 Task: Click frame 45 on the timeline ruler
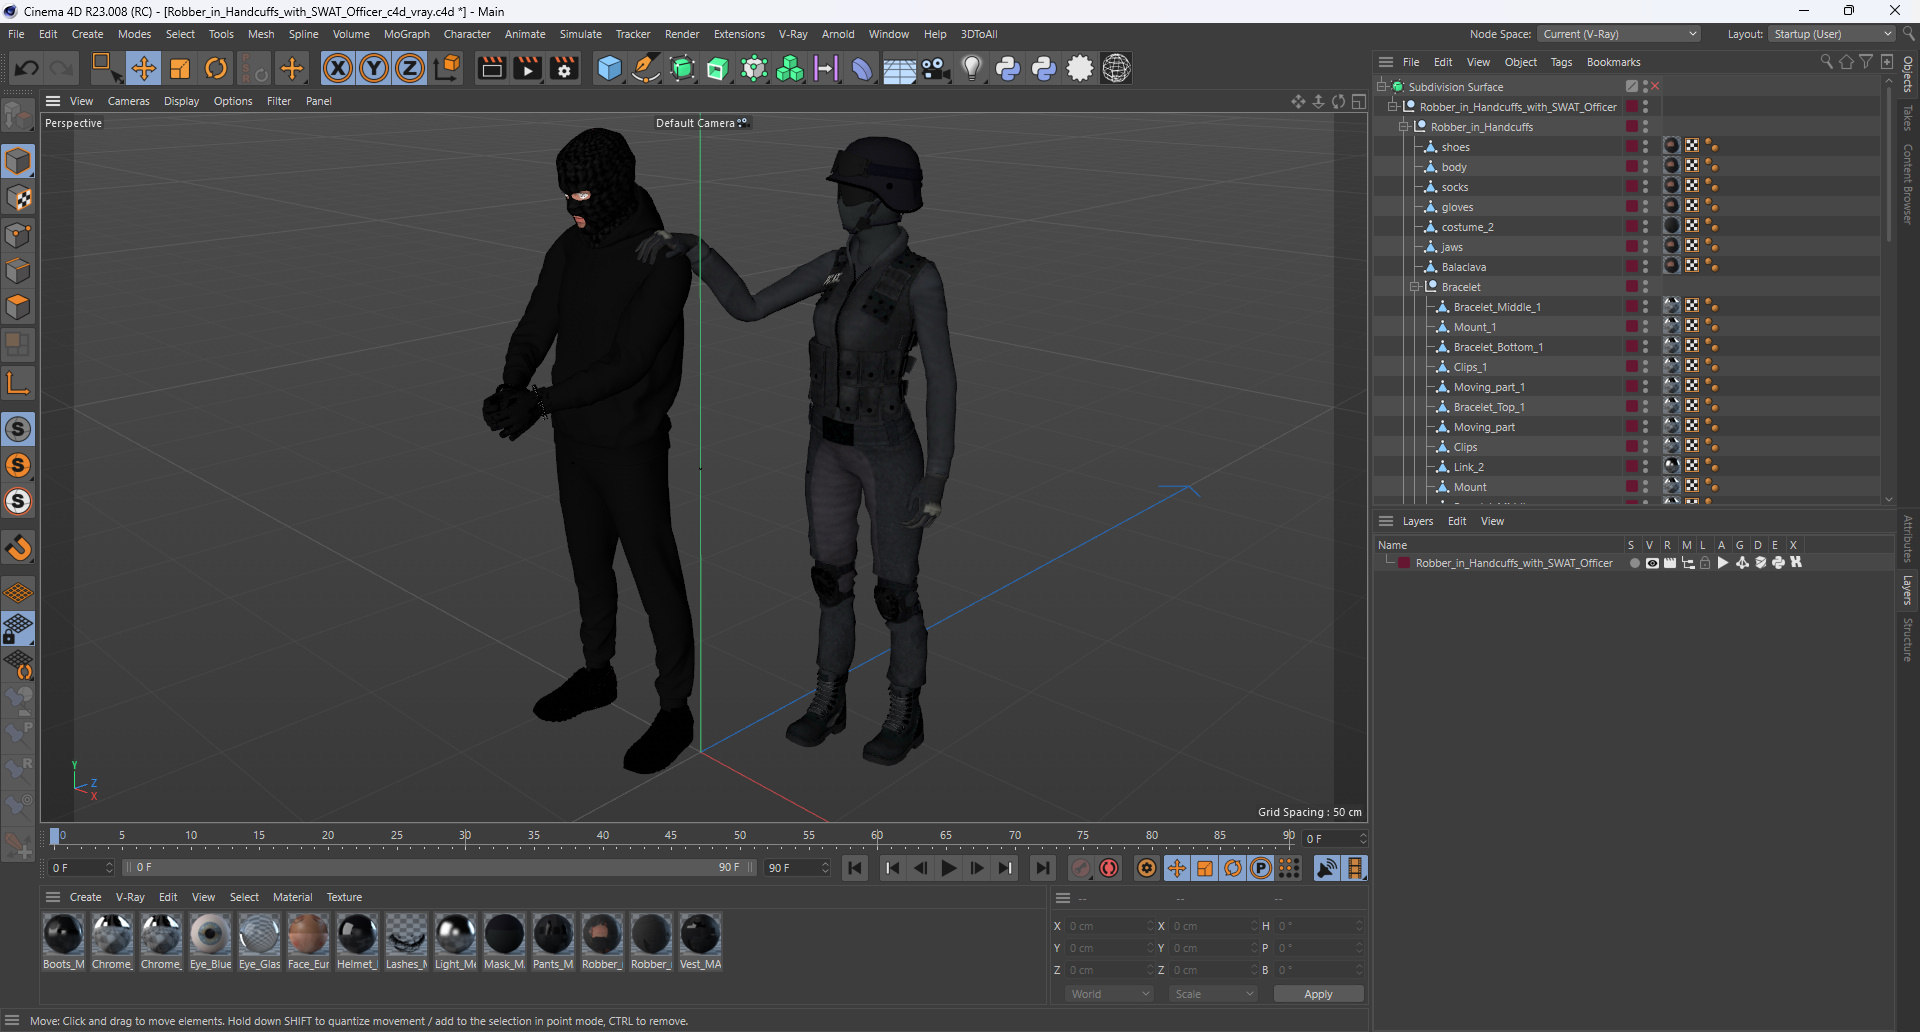[x=671, y=836]
